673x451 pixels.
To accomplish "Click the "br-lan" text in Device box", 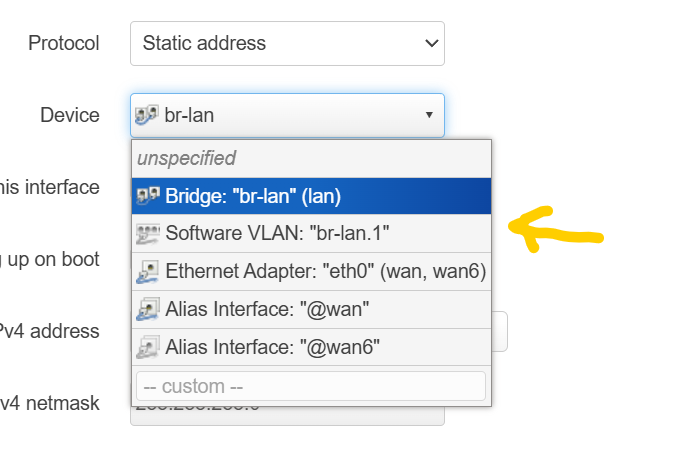I will click(189, 115).
